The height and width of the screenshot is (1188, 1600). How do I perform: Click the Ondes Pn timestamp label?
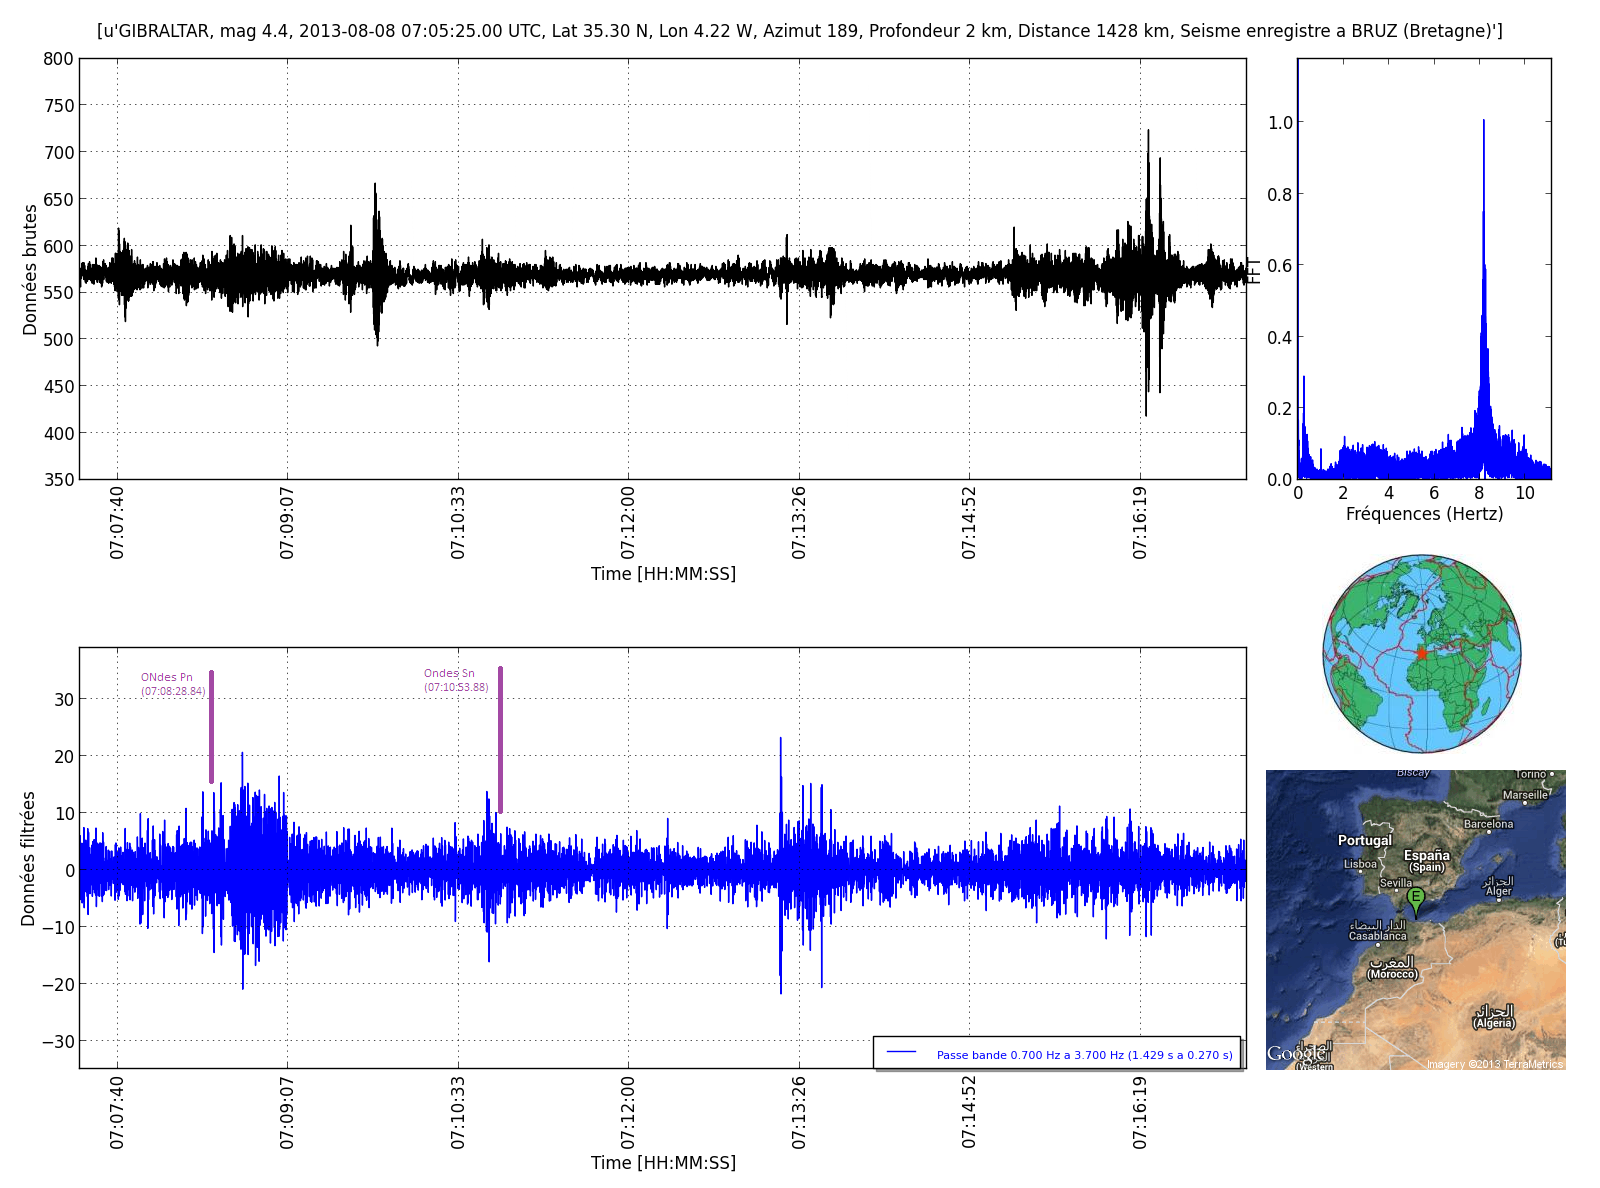tap(173, 691)
